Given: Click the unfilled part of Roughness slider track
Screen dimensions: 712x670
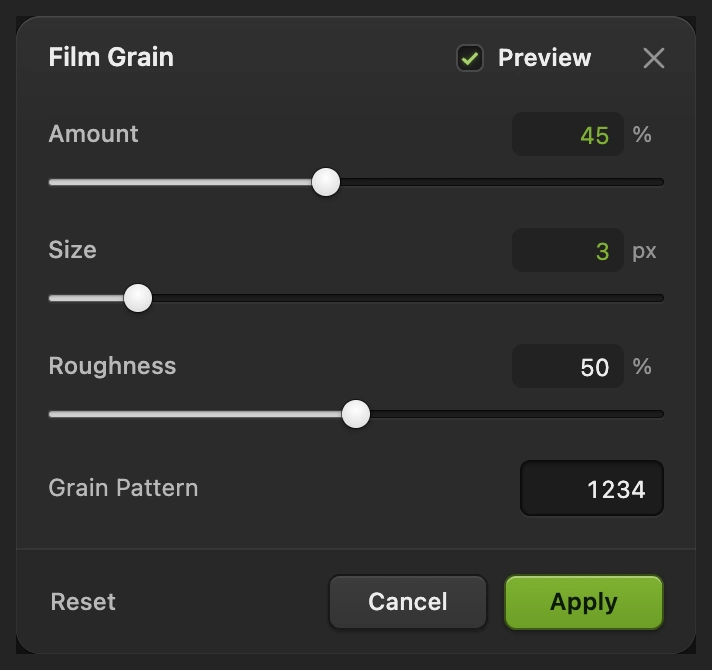Looking at the screenshot, I should click(517, 414).
